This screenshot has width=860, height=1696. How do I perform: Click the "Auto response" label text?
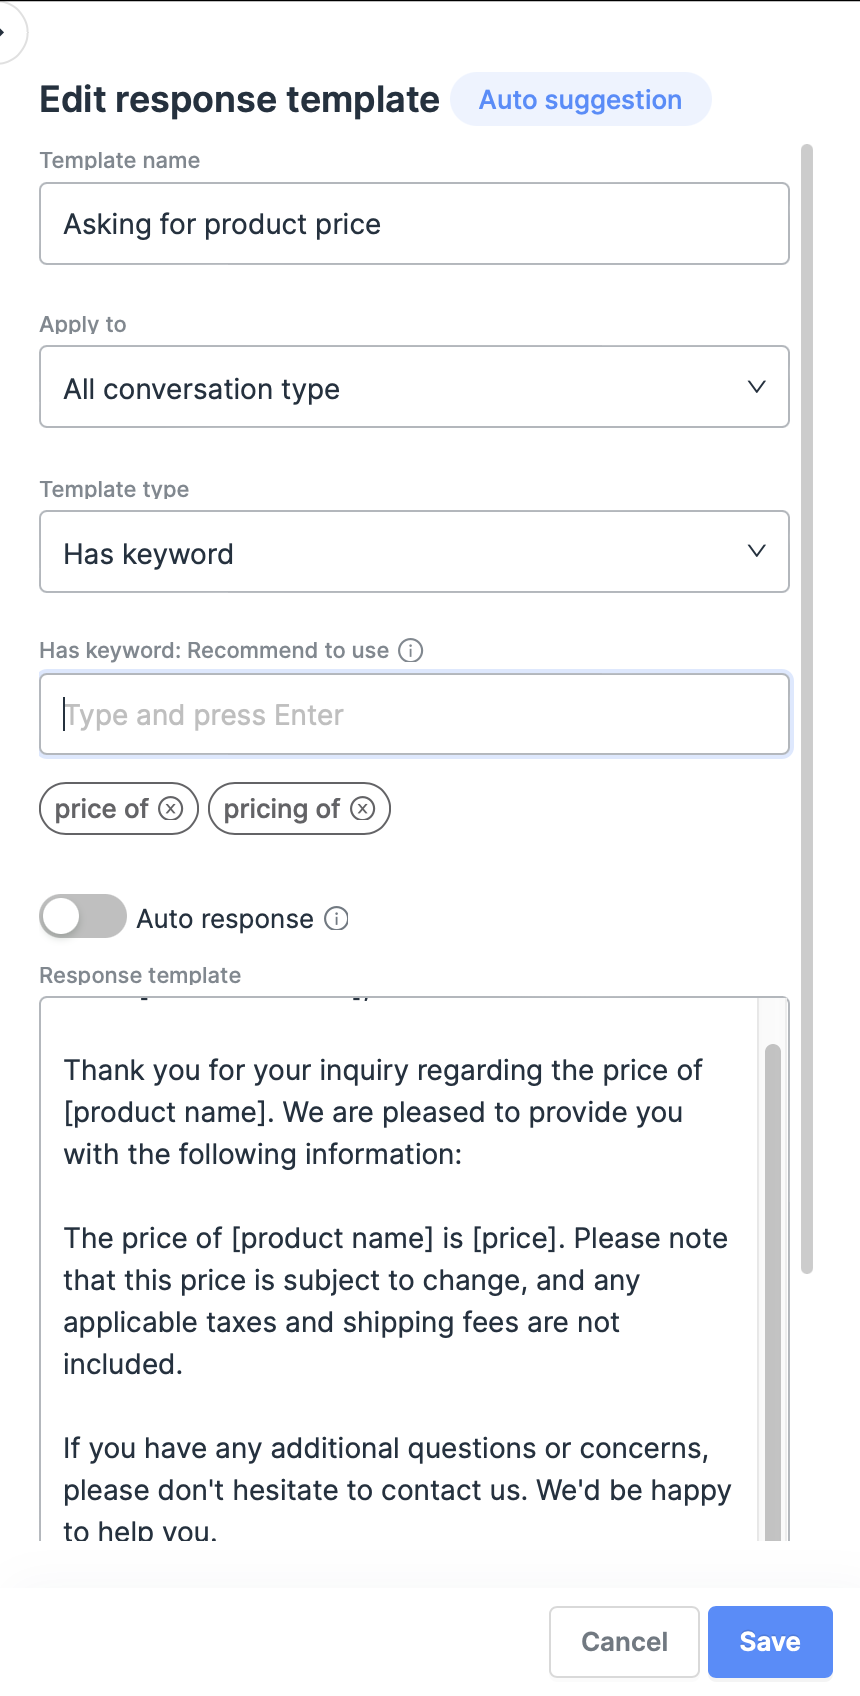pyautogui.click(x=225, y=919)
